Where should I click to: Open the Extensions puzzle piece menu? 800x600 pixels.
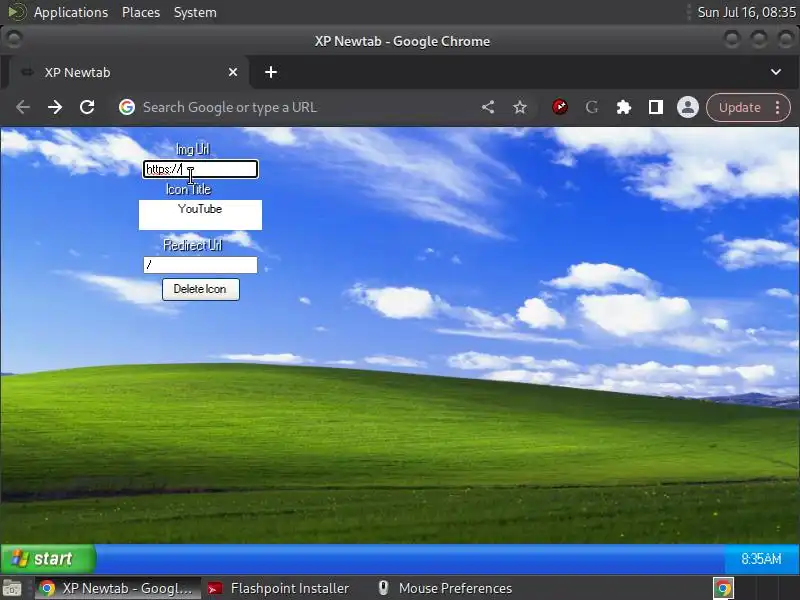(x=623, y=107)
